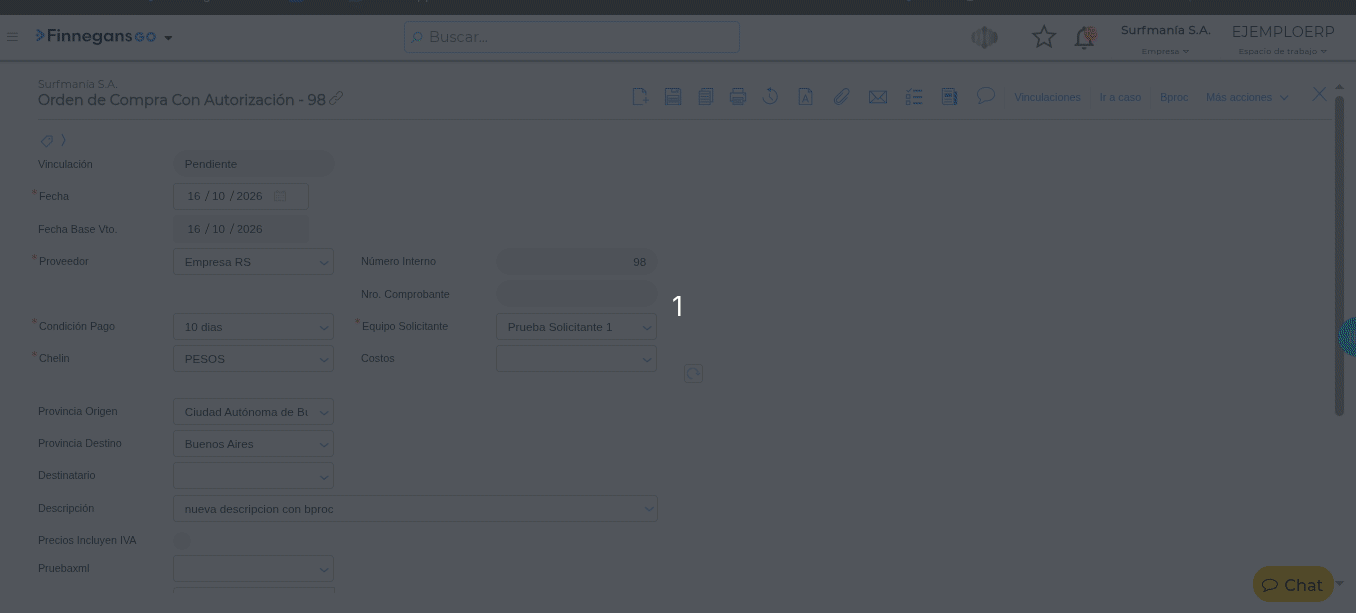Click the tag icon above Vinculación
1356x613 pixels.
[47, 141]
